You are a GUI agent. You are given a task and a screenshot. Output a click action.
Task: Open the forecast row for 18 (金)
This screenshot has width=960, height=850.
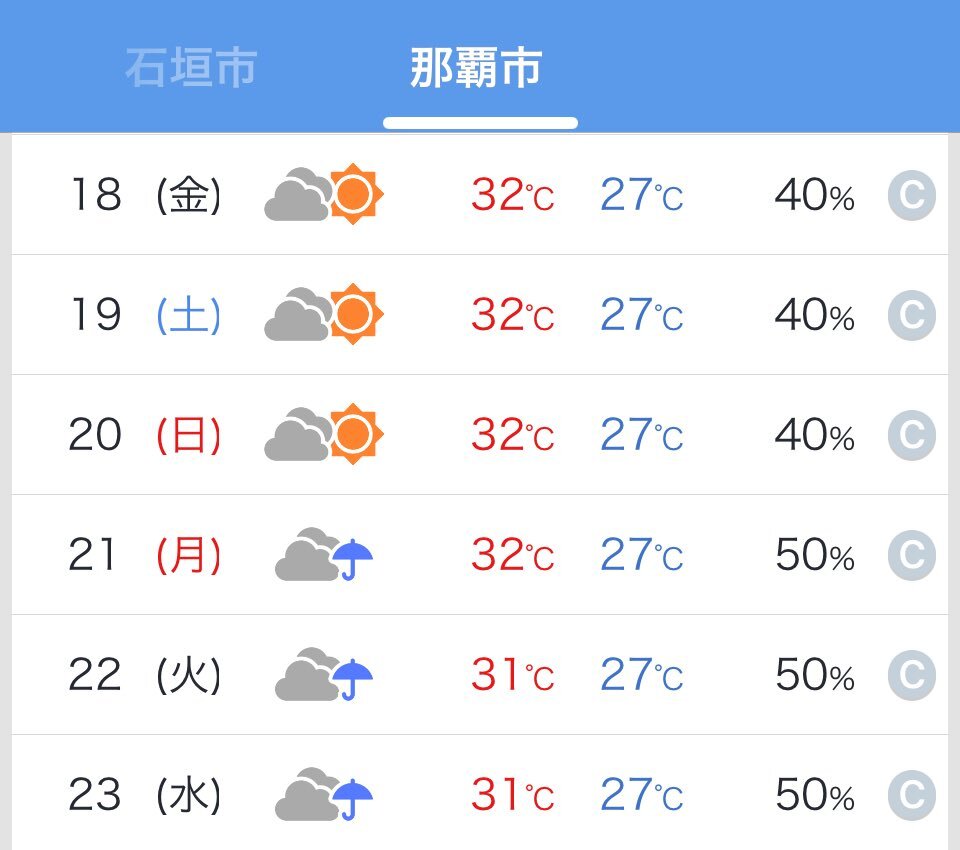[480, 195]
